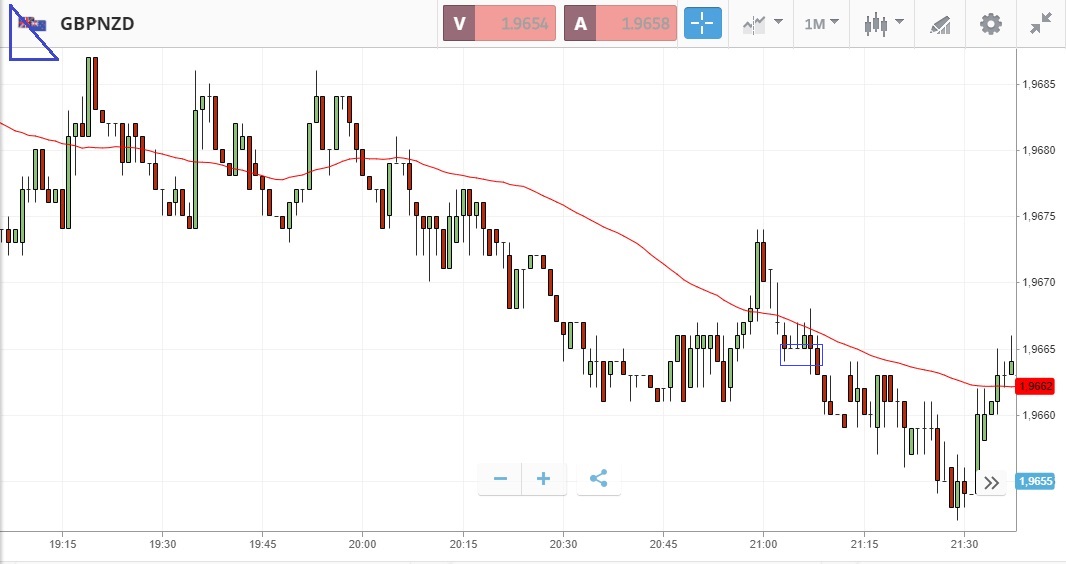Click the A buy price 1.9658 button
The height and width of the screenshot is (564, 1066).
(620, 24)
